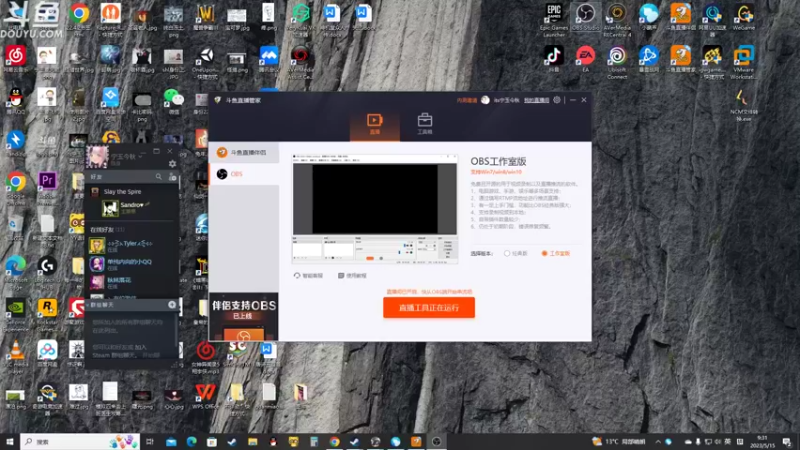This screenshot has height=450, width=800.
Task: Open Rockstar Games Launcher desktop icon
Action: [47, 313]
